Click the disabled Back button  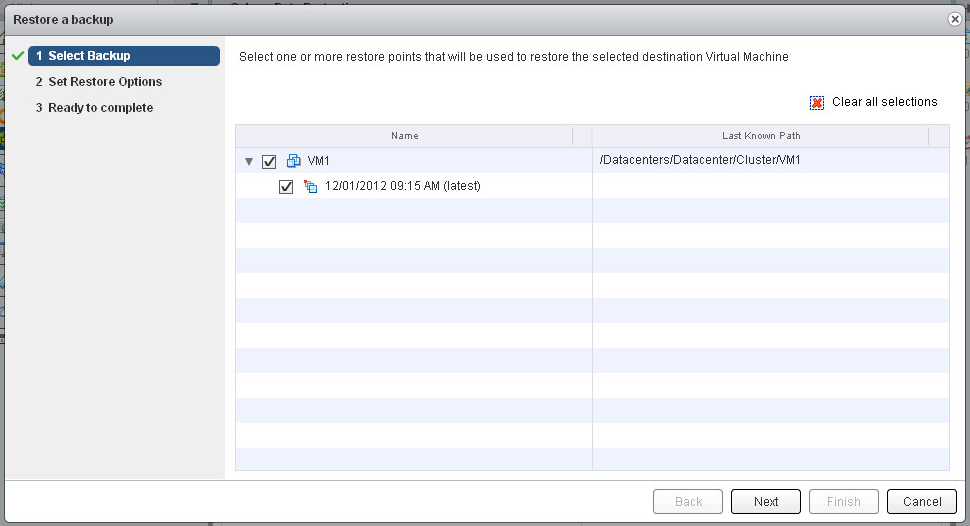[x=688, y=501]
